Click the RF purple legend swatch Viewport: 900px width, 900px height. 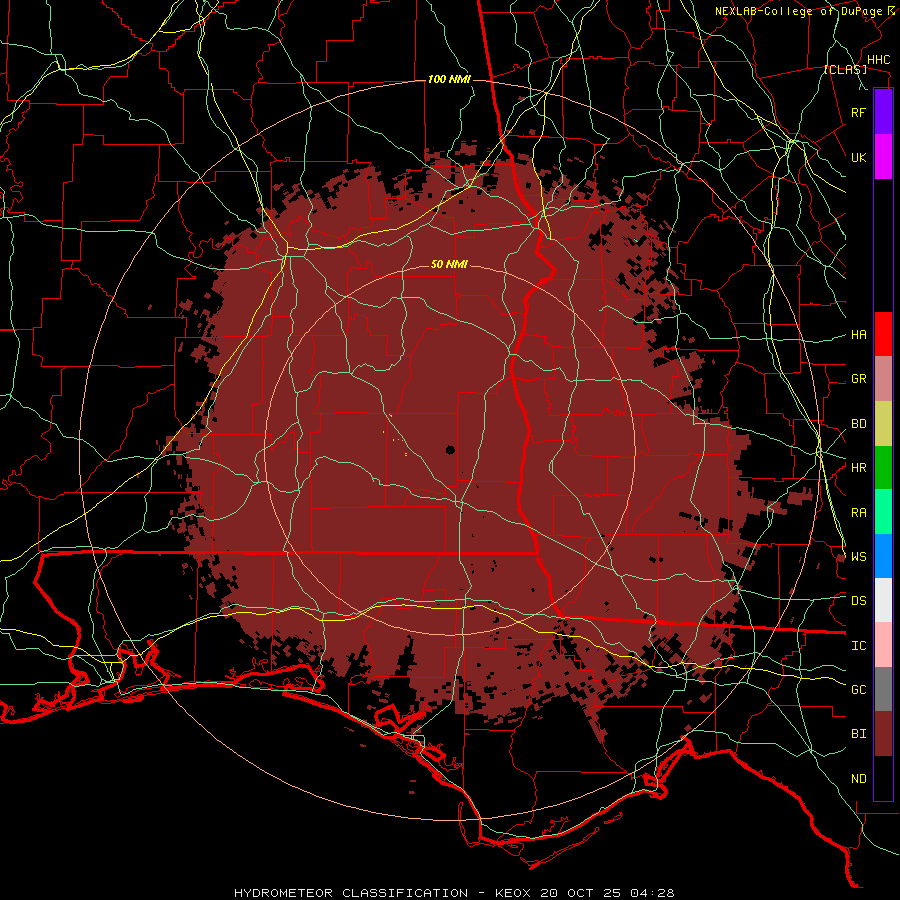click(x=883, y=112)
